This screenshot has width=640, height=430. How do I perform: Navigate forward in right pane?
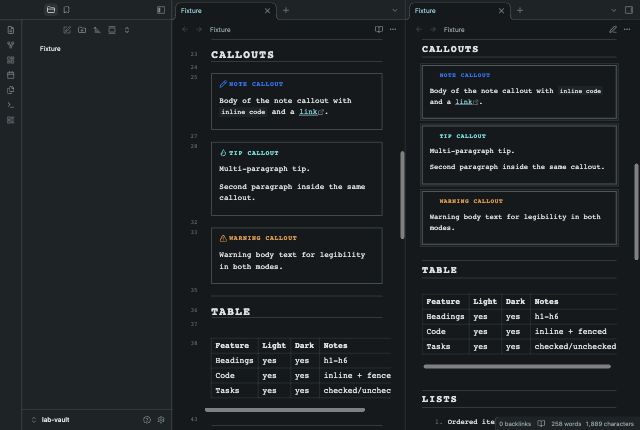(433, 29)
